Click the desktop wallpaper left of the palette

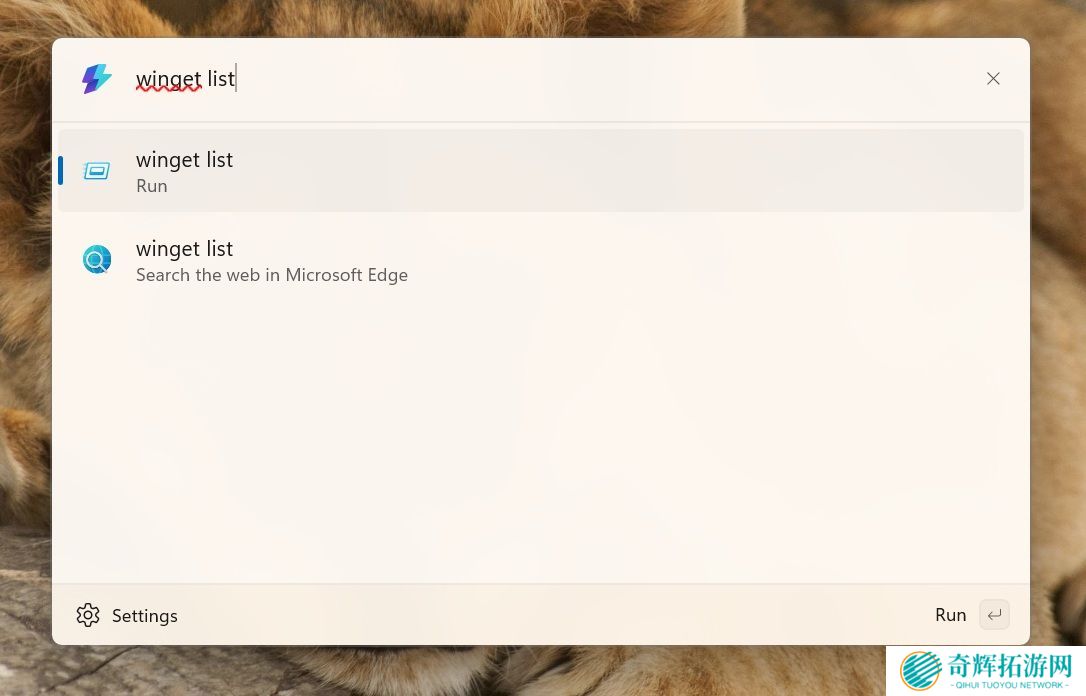(x=25, y=350)
